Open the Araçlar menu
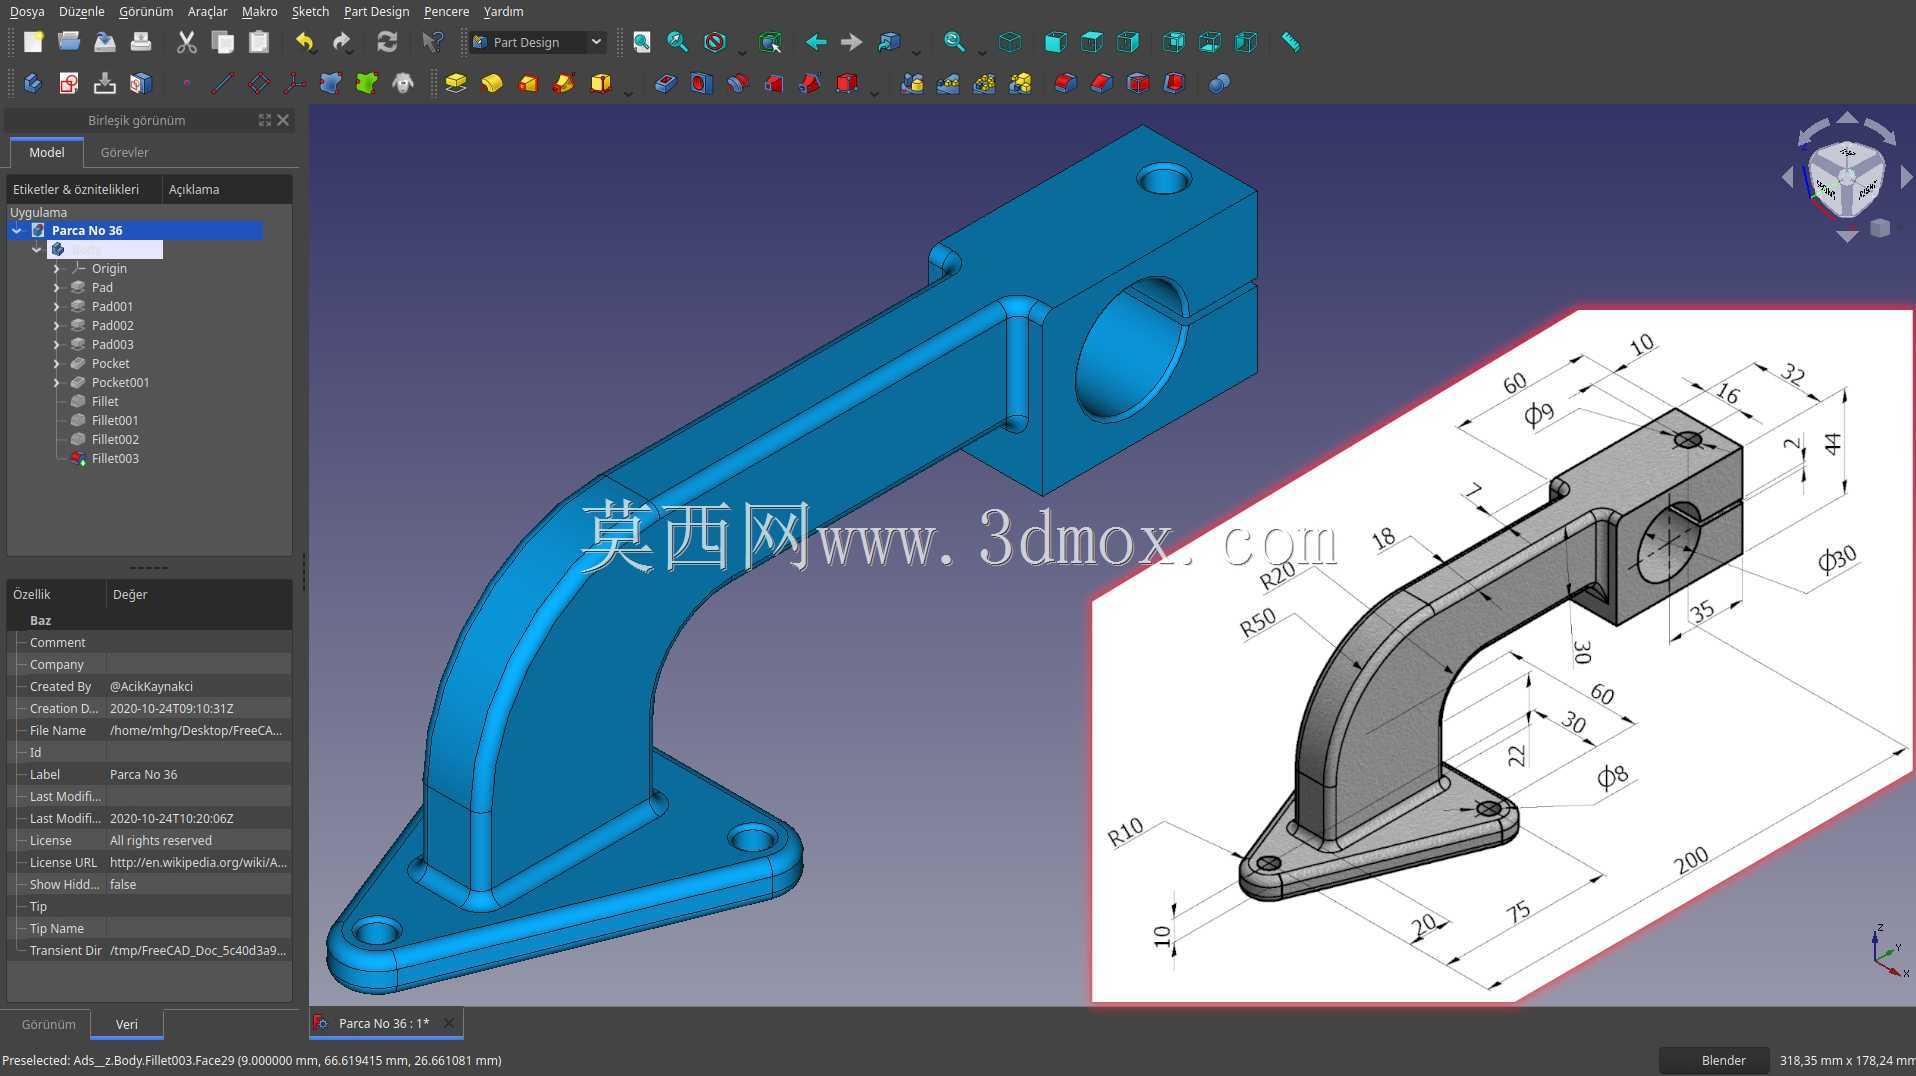Viewport: 1916px width, 1076px height. tap(207, 11)
